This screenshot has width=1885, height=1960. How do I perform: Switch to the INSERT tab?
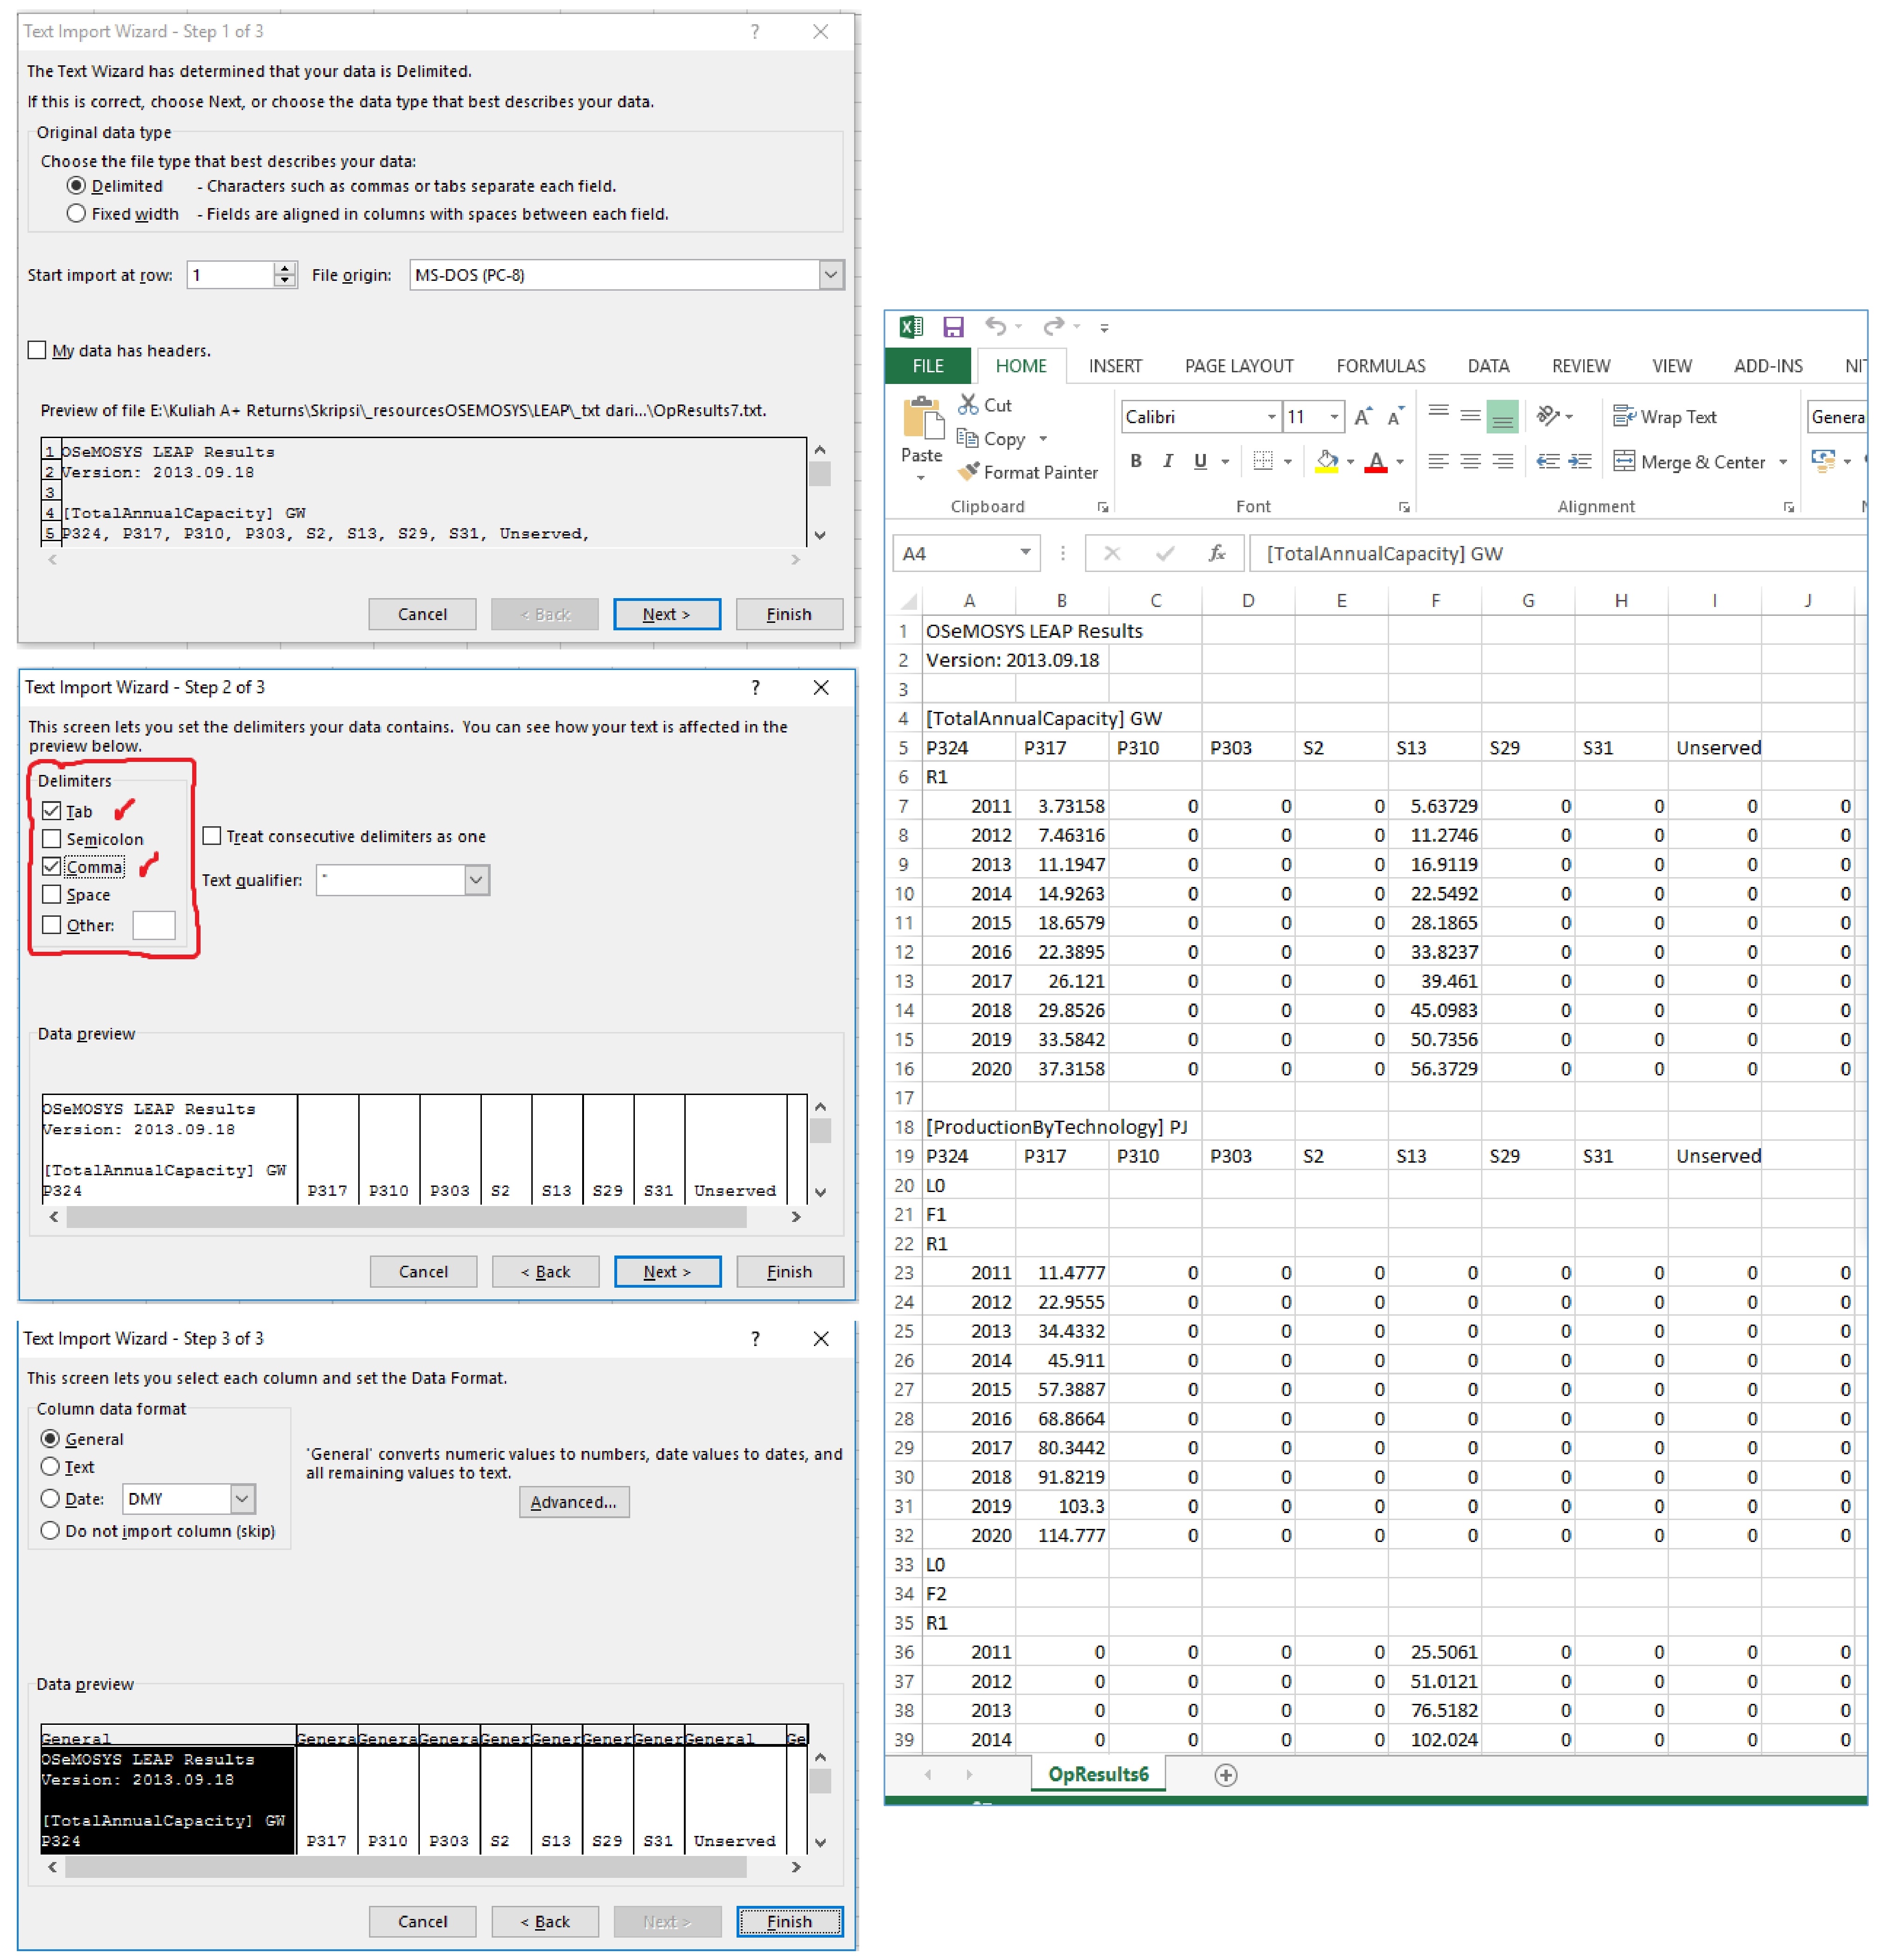tap(1115, 366)
